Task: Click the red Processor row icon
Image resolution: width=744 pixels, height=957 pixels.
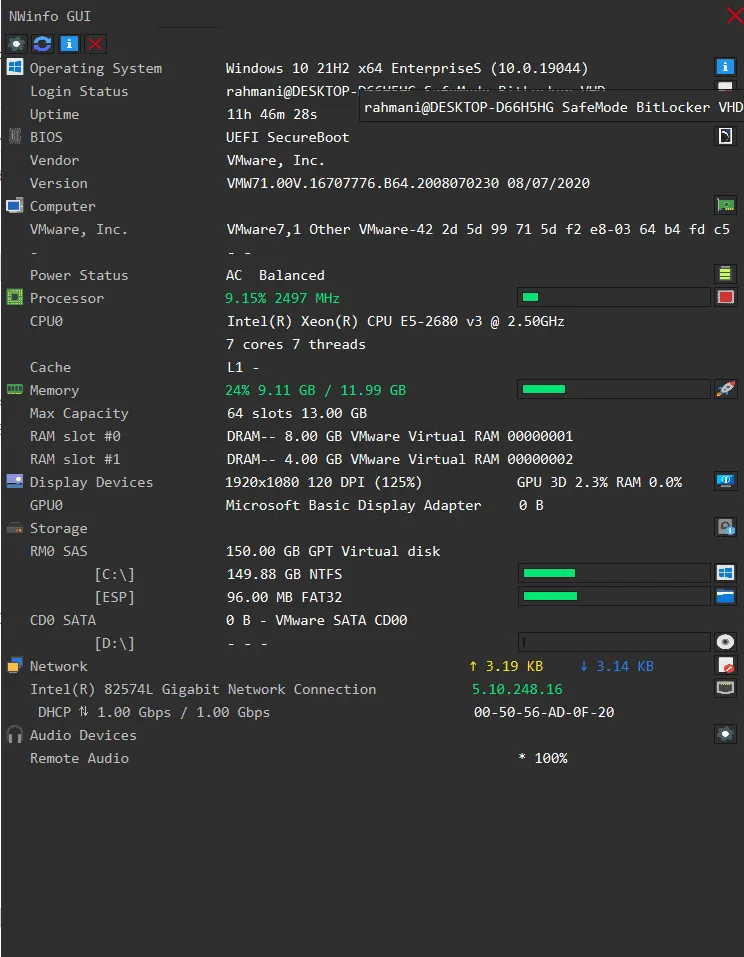Action: 725,297
